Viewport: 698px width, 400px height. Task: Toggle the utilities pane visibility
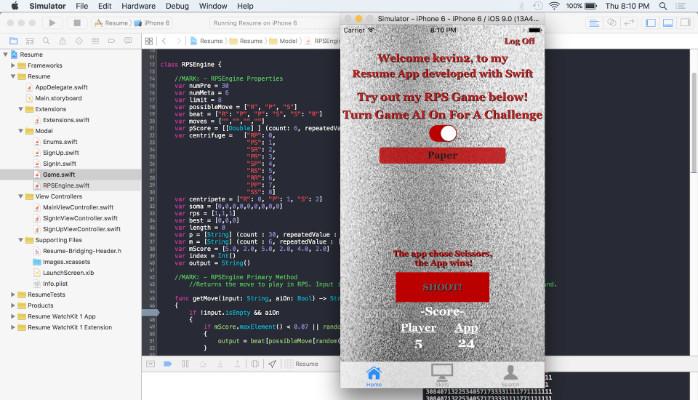coord(685,23)
